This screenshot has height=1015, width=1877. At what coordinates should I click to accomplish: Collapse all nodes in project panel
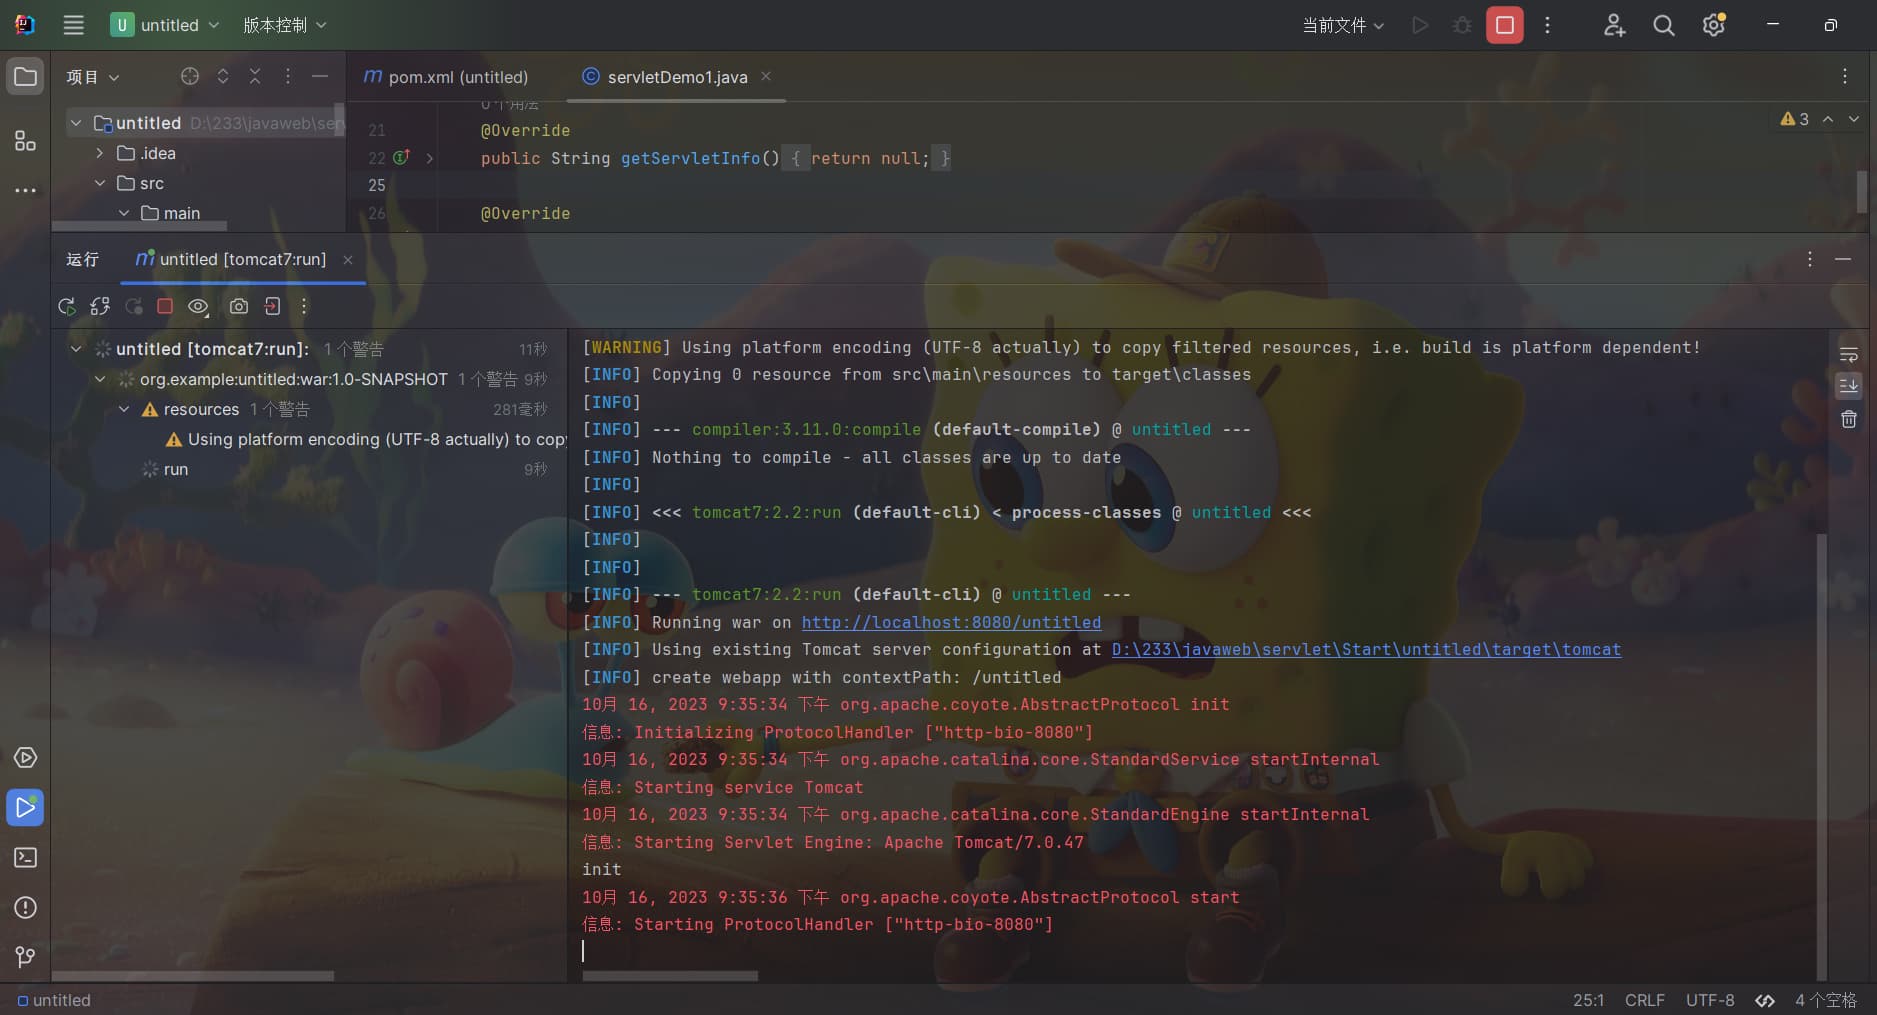point(255,76)
